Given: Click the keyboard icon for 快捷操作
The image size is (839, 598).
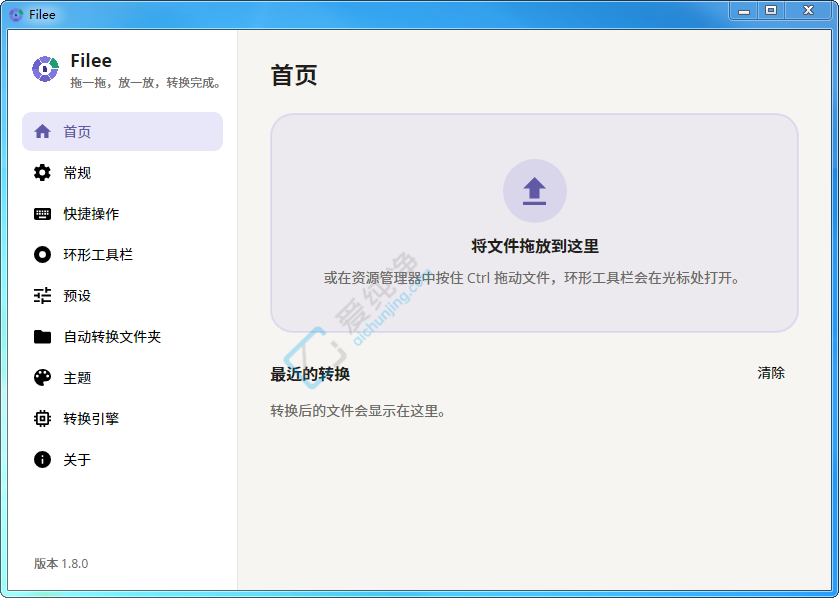Looking at the screenshot, I should [42, 214].
